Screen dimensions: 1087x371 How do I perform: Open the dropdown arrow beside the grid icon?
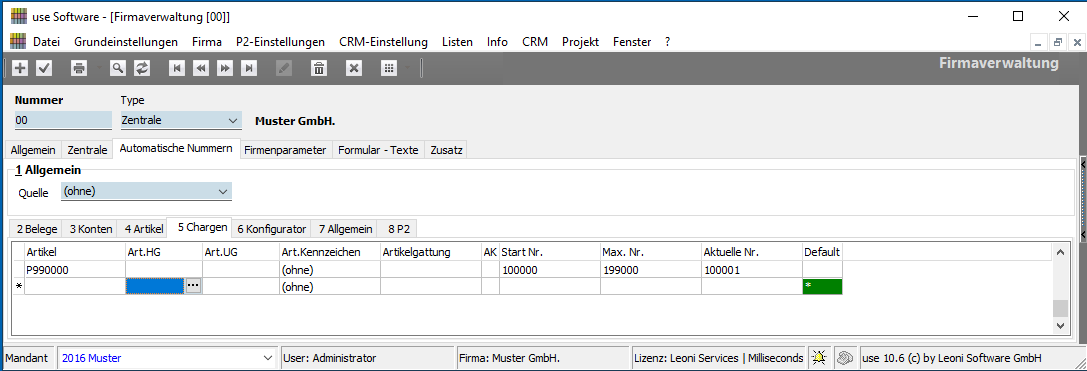pos(408,68)
